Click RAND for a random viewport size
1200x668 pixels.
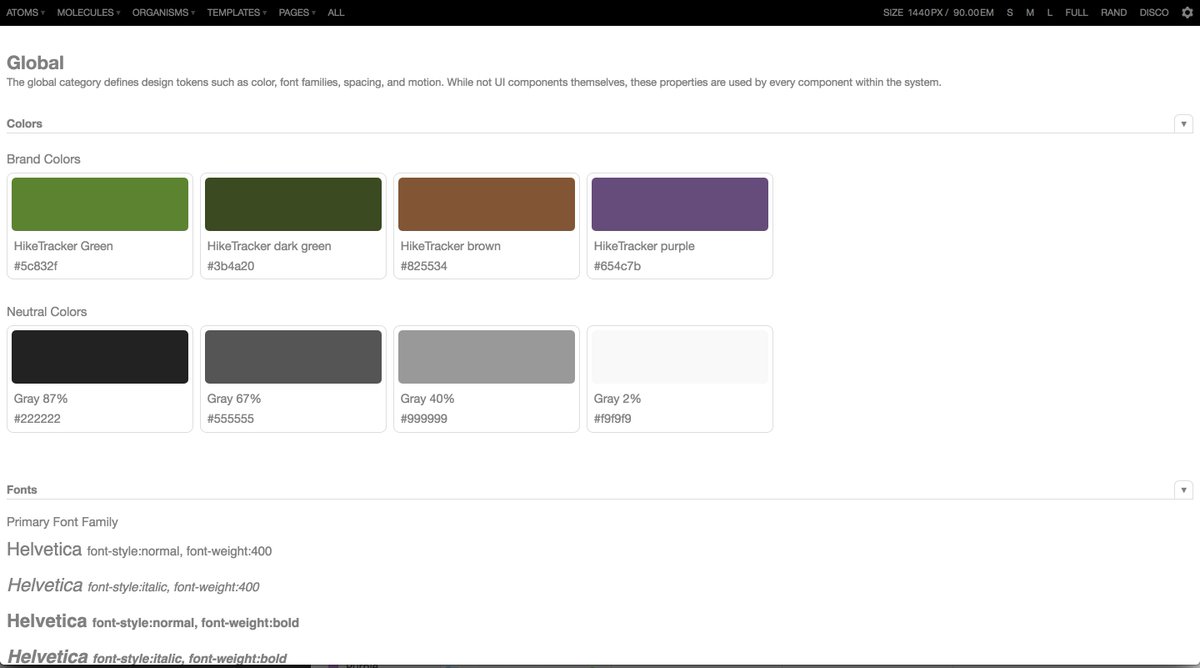pyautogui.click(x=1114, y=12)
